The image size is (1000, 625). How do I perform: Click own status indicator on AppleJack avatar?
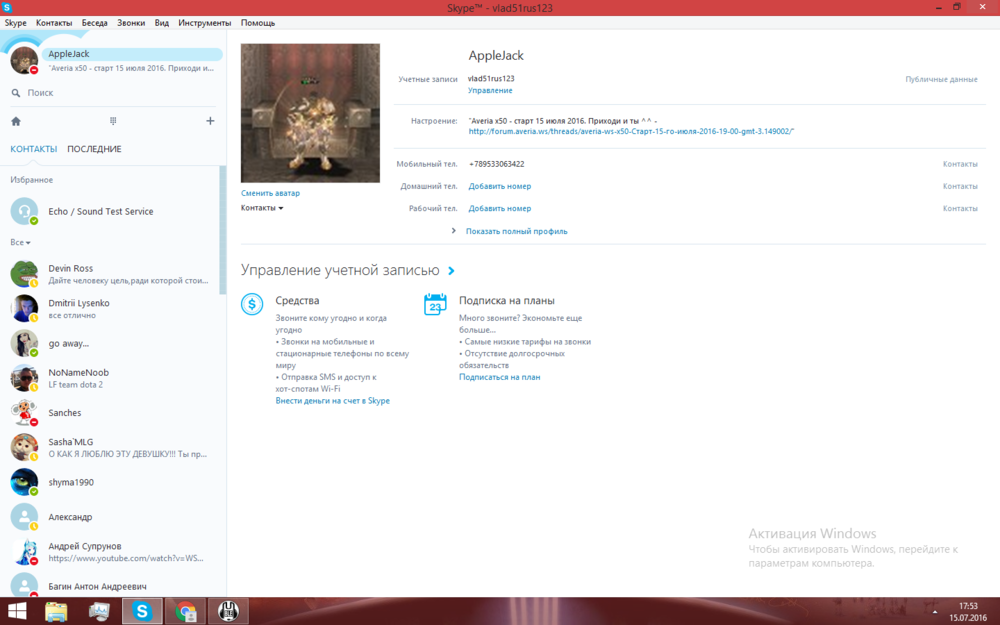[34, 70]
